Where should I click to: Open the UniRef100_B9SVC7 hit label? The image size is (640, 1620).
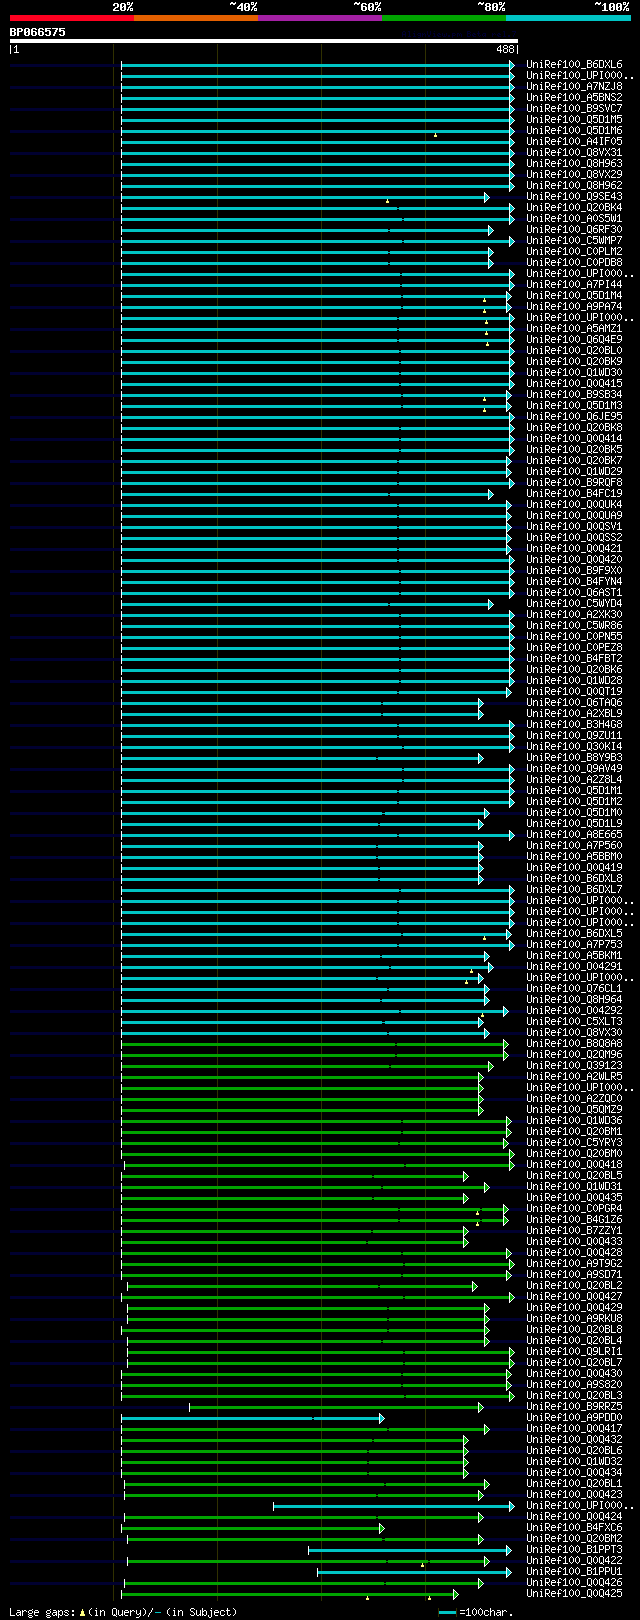click(x=574, y=109)
